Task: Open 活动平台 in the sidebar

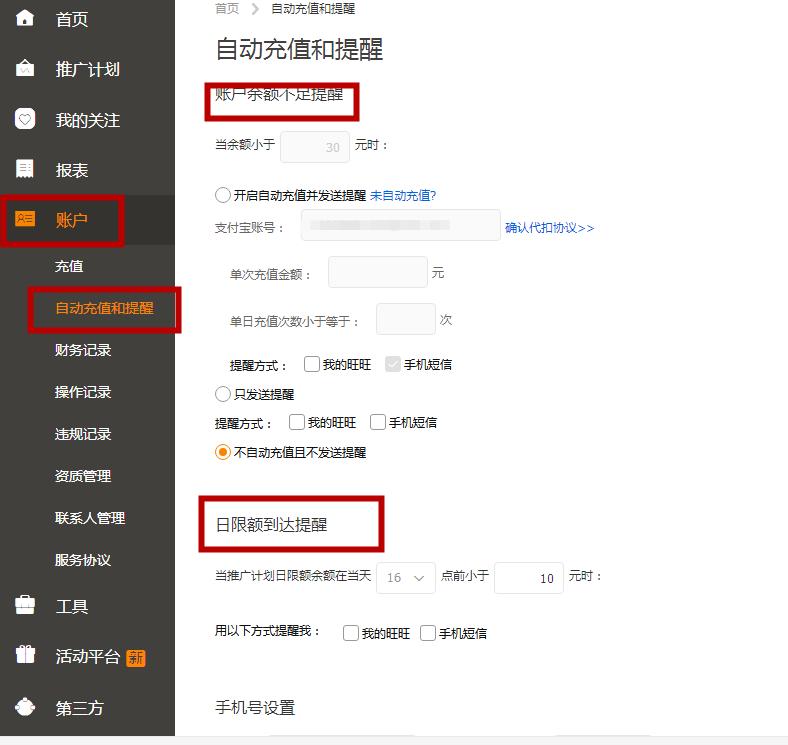Action: click(x=87, y=657)
